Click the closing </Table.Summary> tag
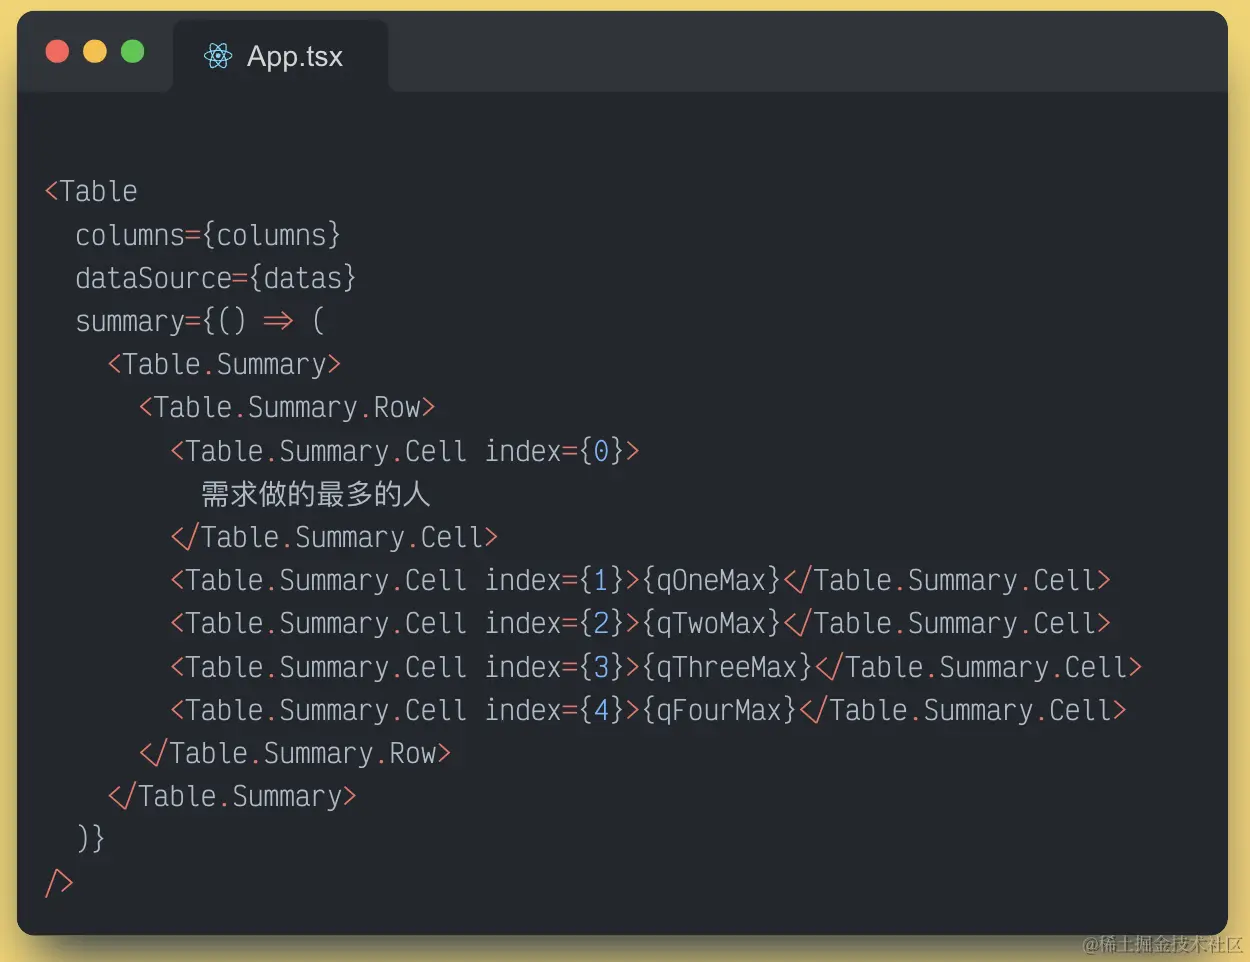 (x=232, y=796)
